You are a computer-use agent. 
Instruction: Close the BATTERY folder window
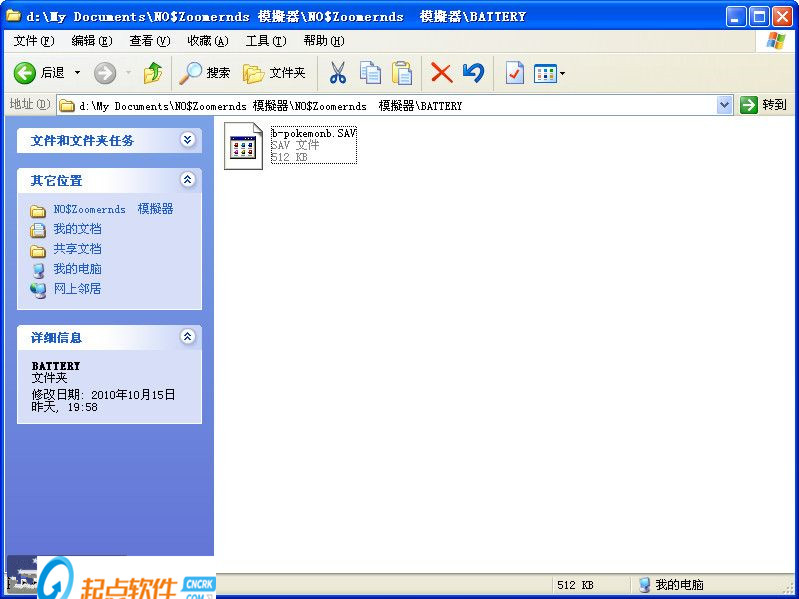pos(782,16)
